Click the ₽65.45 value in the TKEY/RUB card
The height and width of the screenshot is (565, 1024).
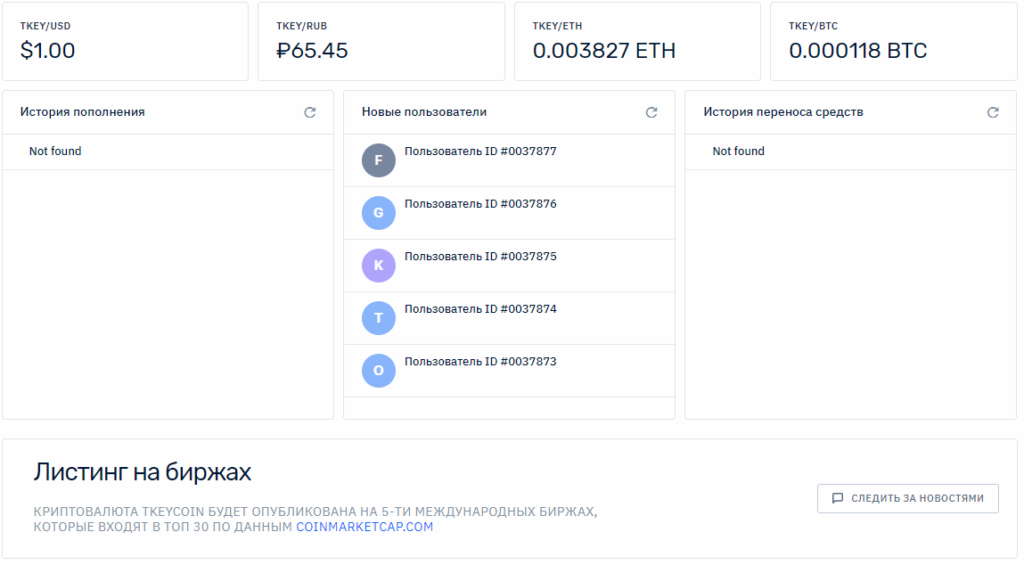[312, 50]
